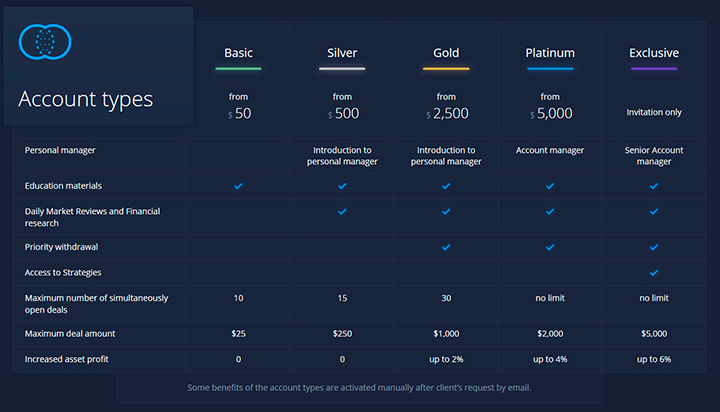Viewport: 720px width, 412px height.
Task: Click the Exclusive Access to Strategies checkmark
Action: 654,272
